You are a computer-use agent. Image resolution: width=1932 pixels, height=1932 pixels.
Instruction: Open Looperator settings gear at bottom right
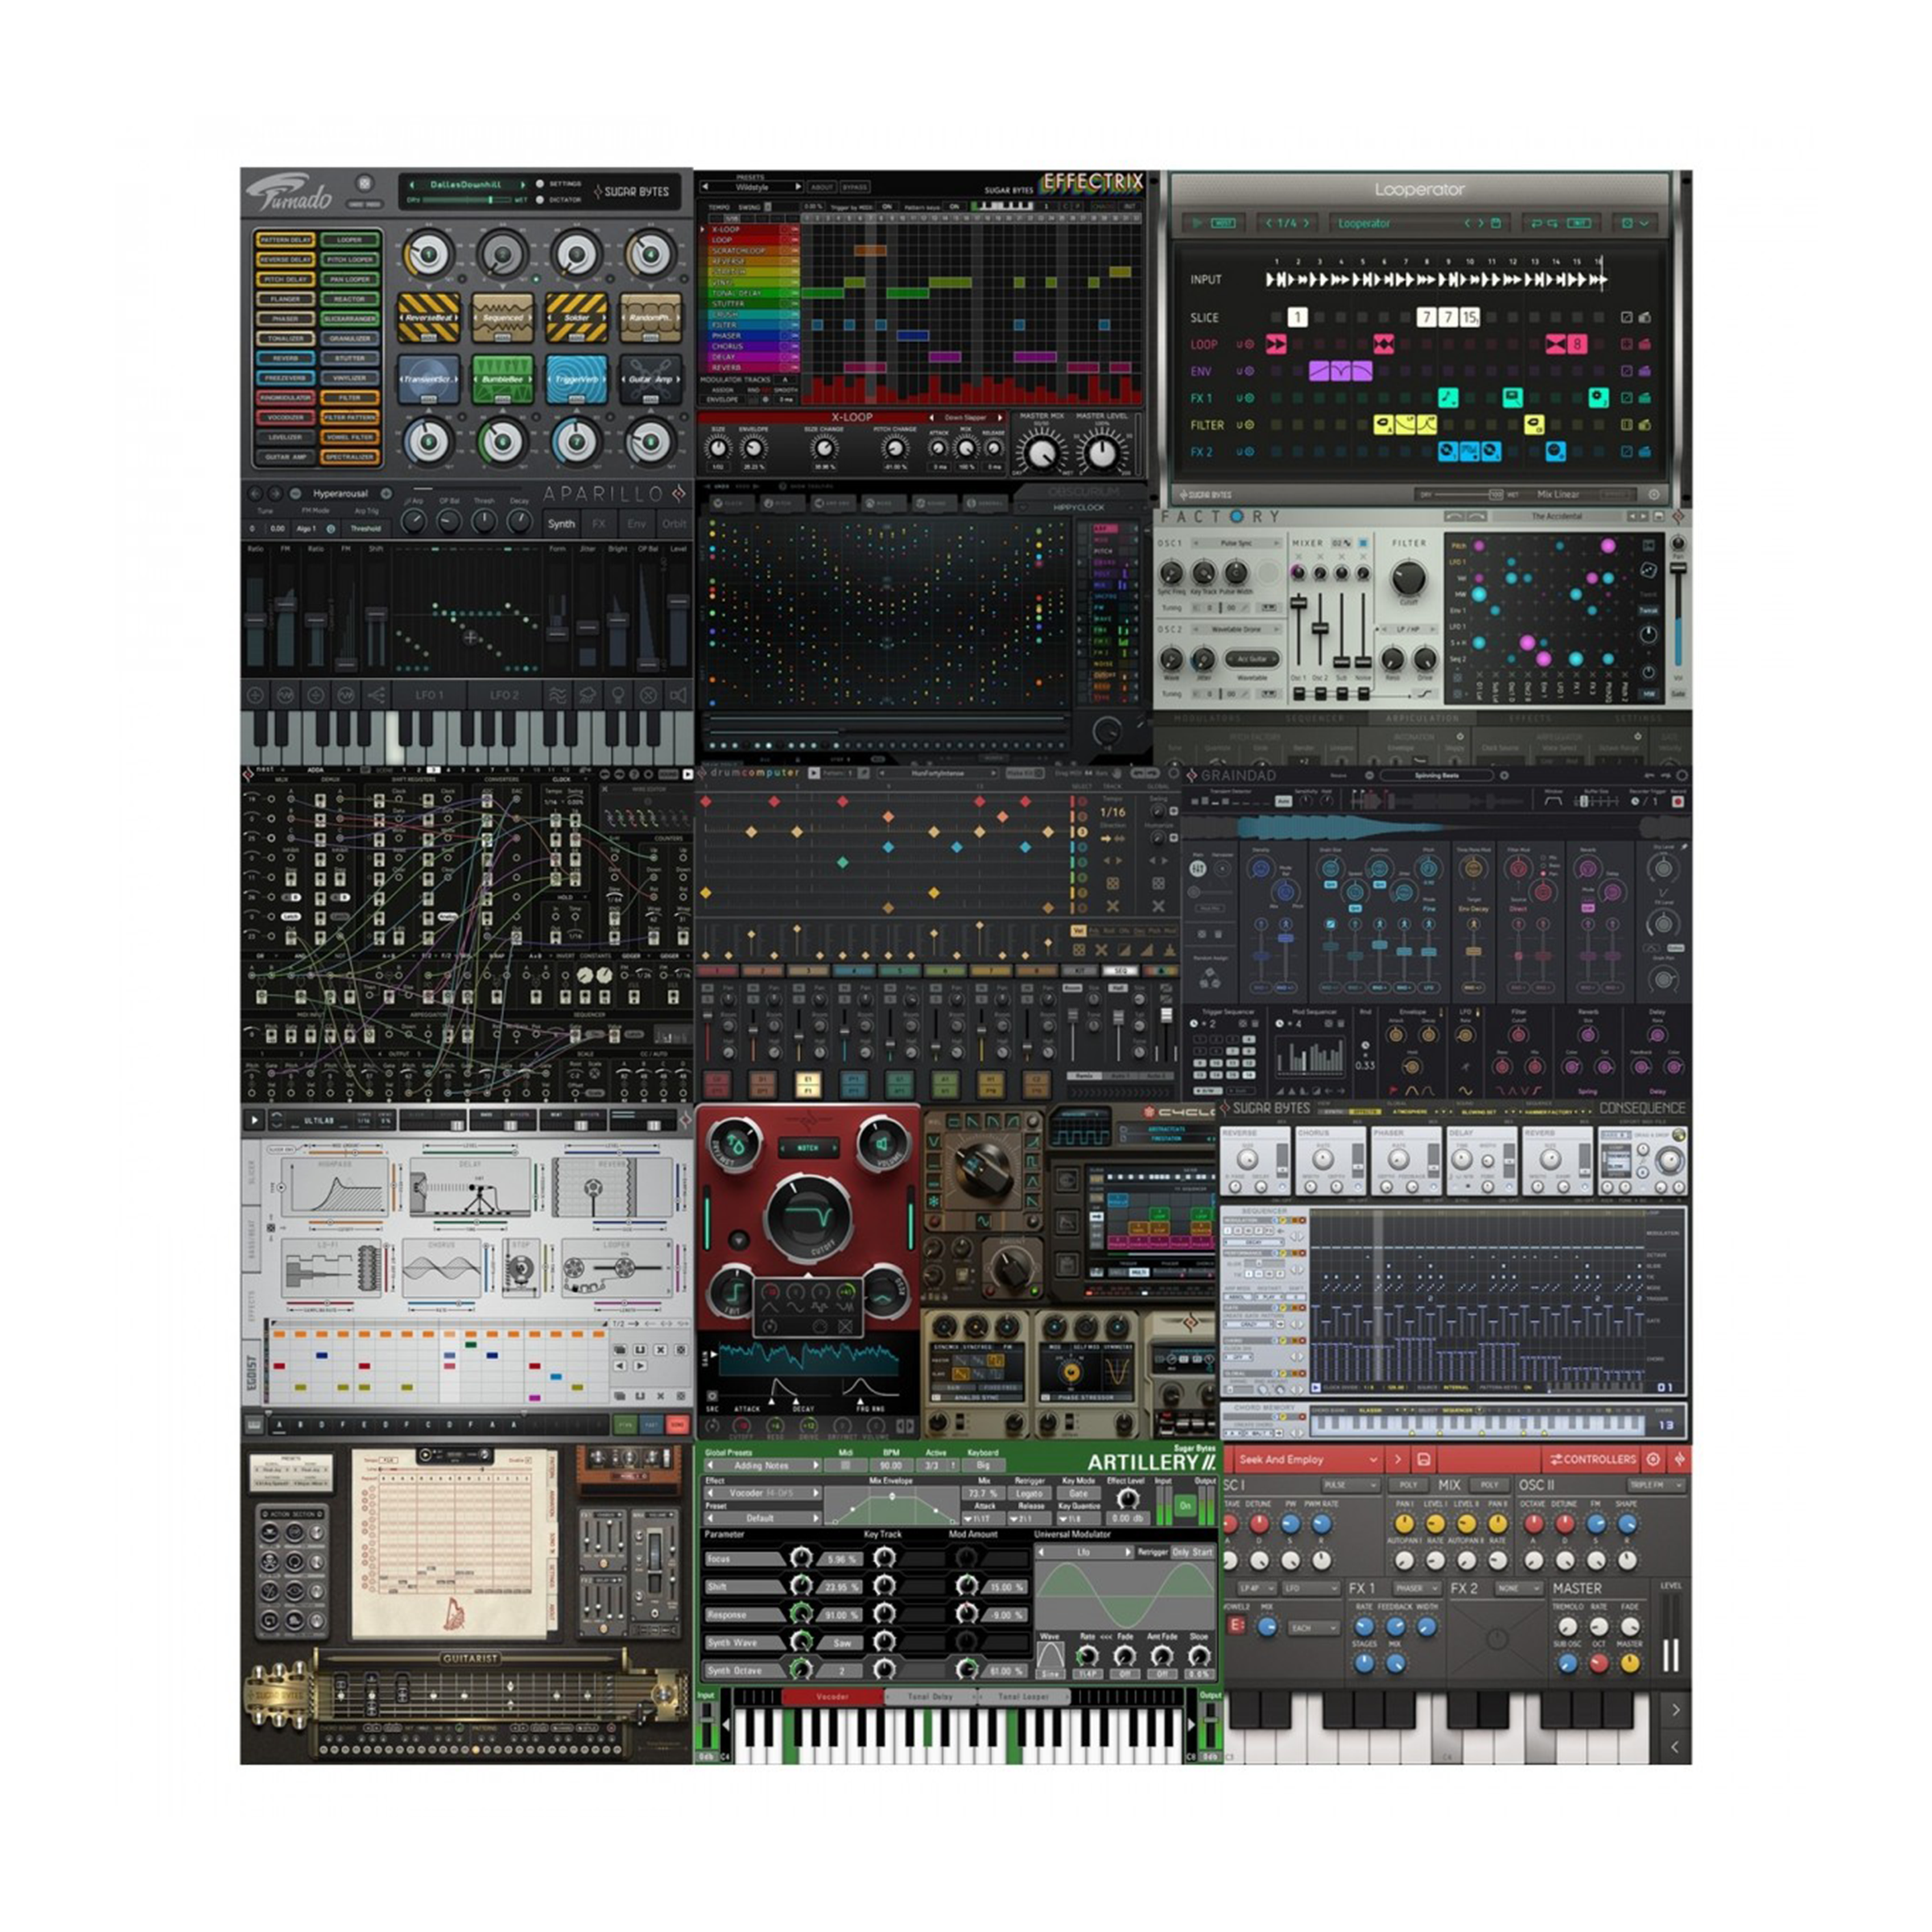[x=1654, y=495]
